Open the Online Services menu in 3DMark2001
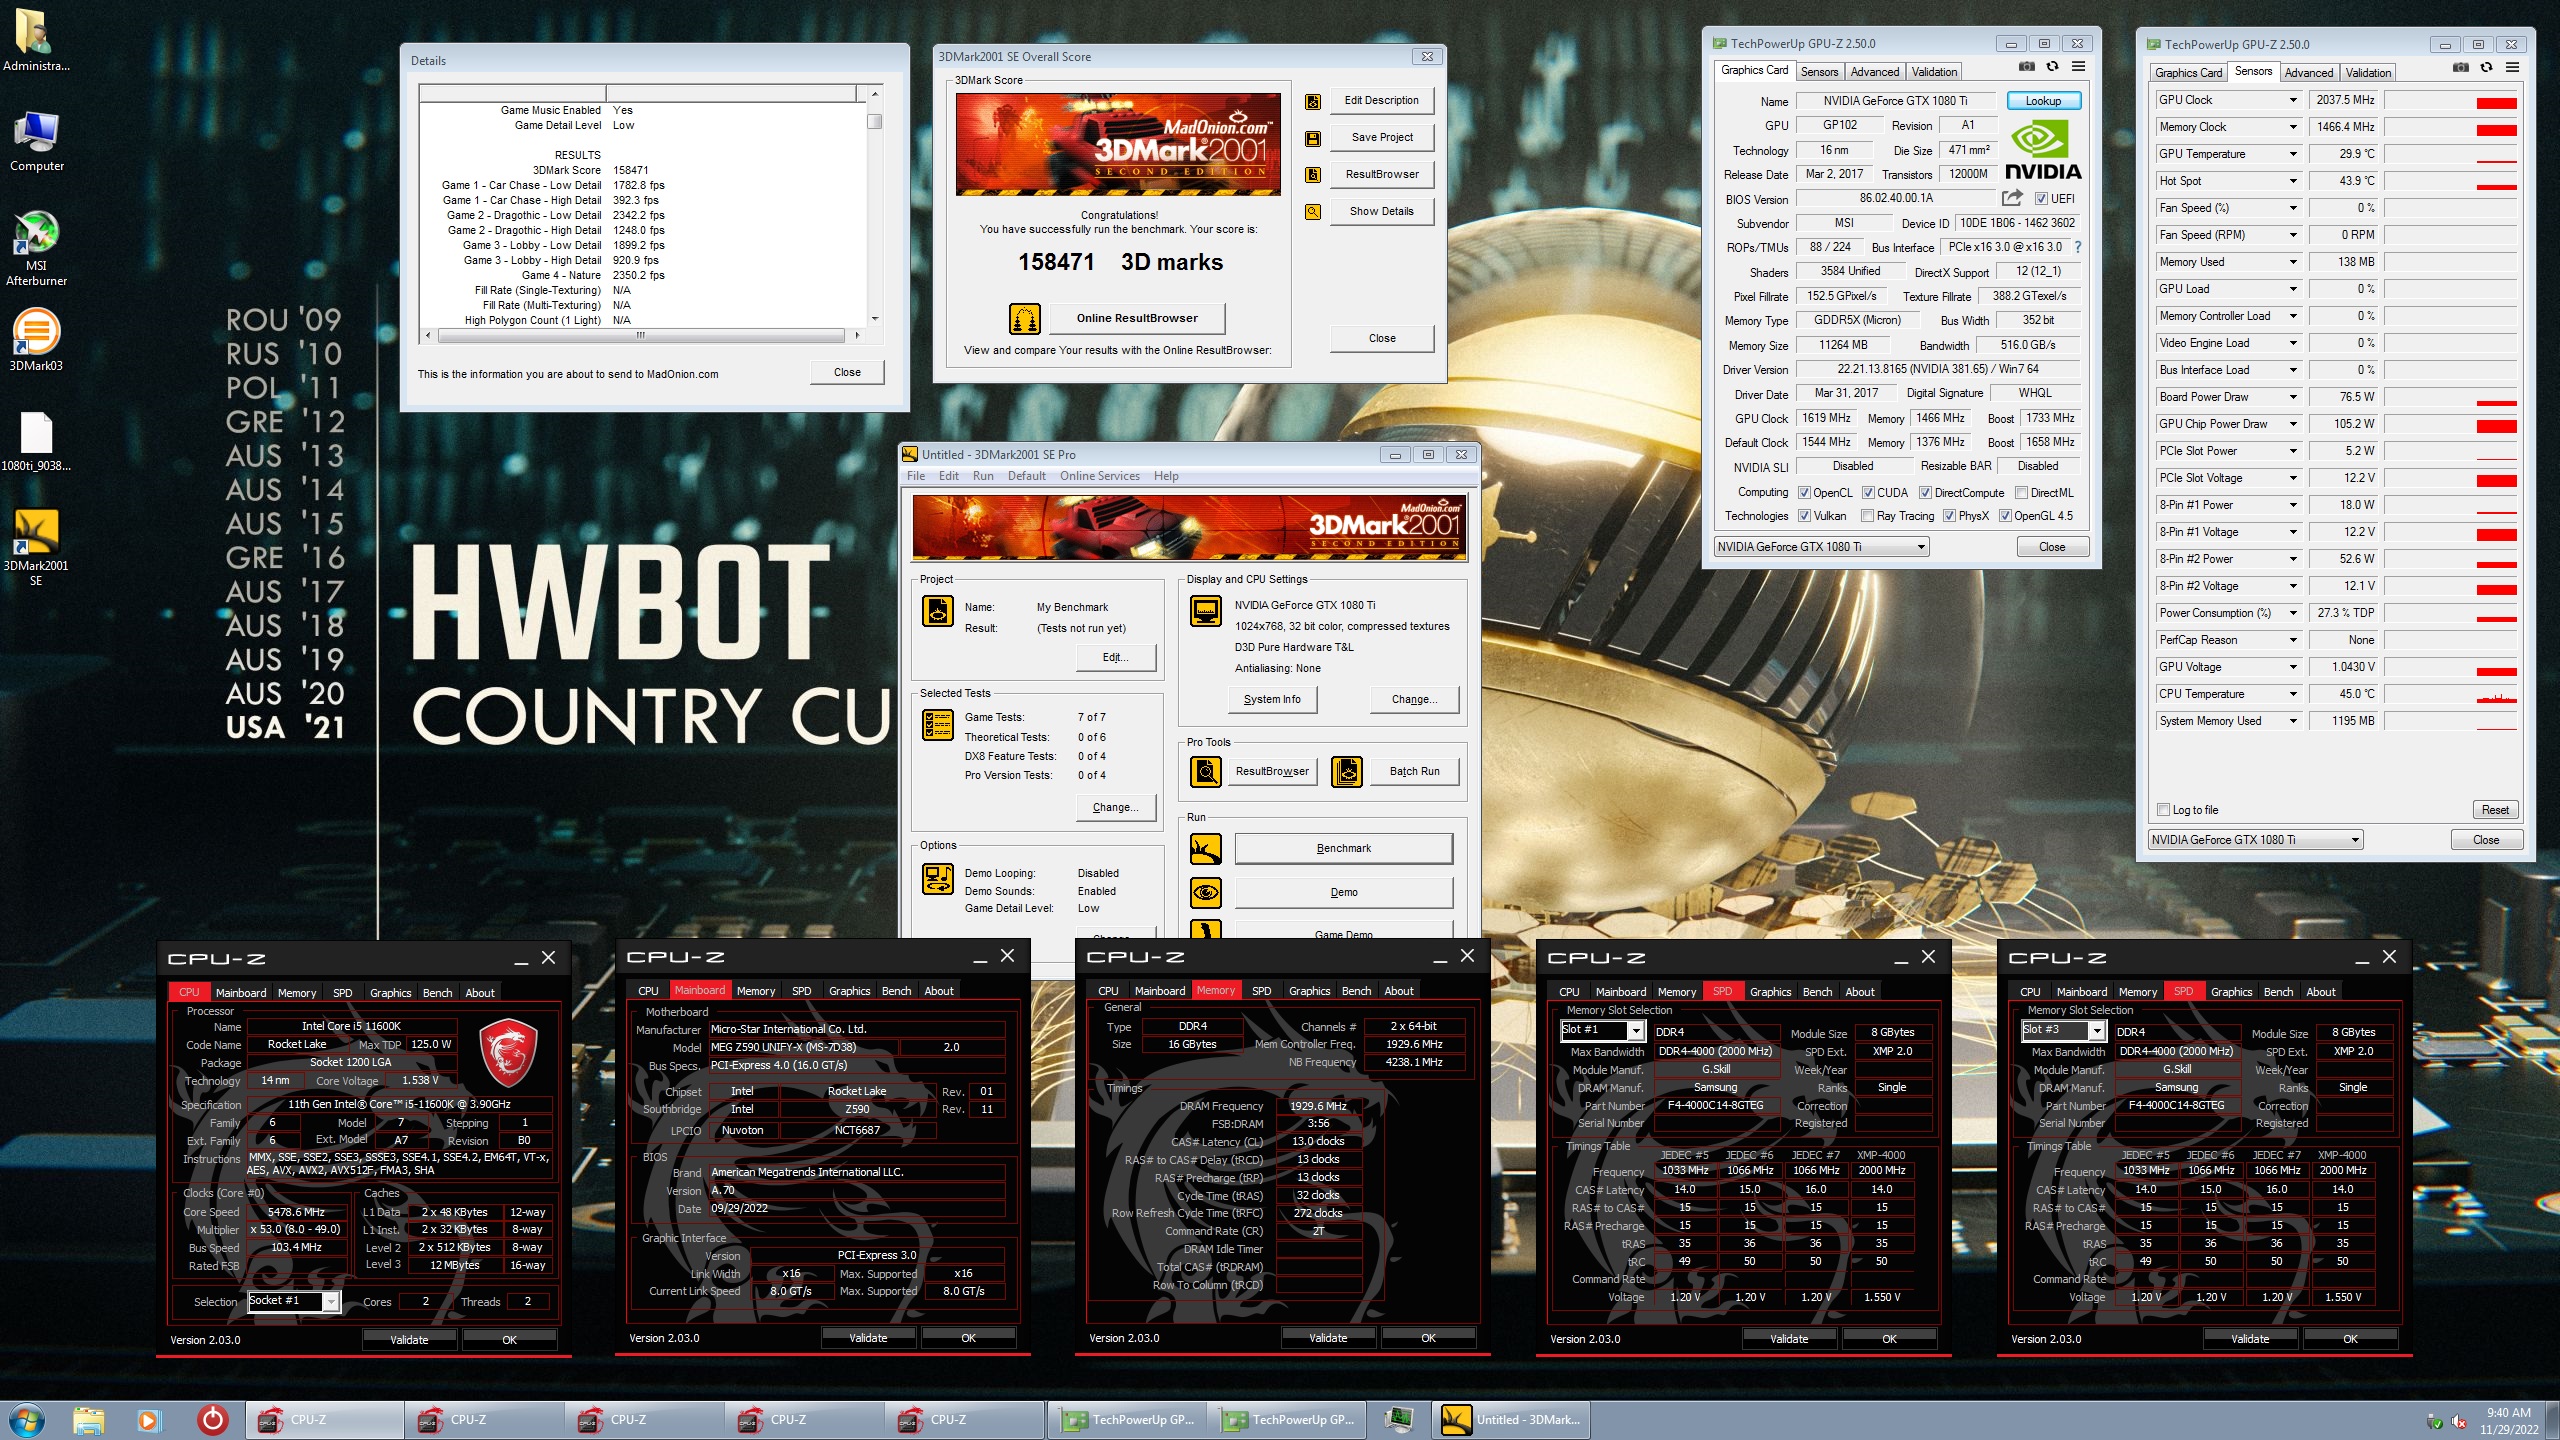The width and height of the screenshot is (2560, 1440). tap(1099, 476)
